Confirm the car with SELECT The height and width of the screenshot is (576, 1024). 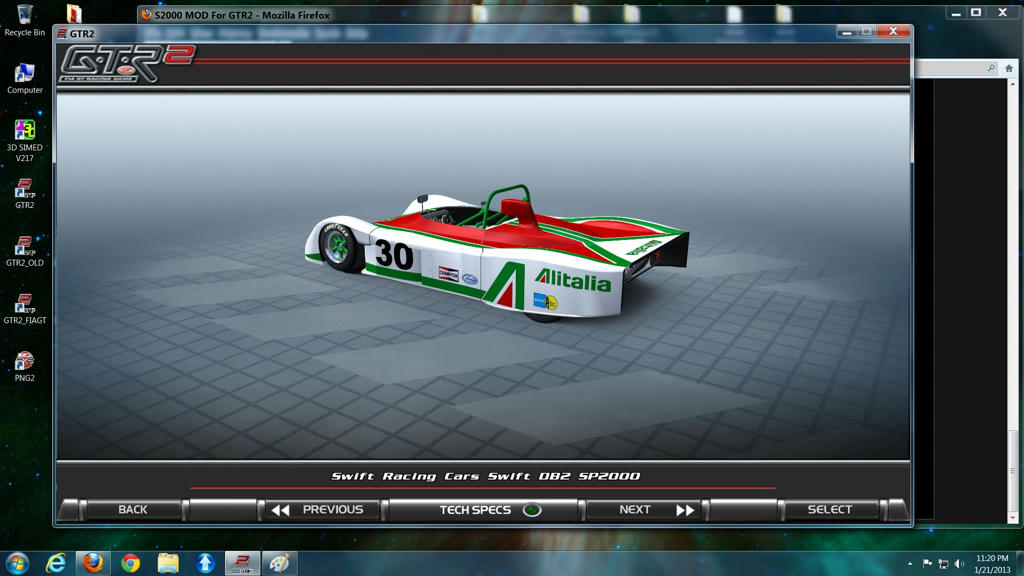[x=829, y=509]
